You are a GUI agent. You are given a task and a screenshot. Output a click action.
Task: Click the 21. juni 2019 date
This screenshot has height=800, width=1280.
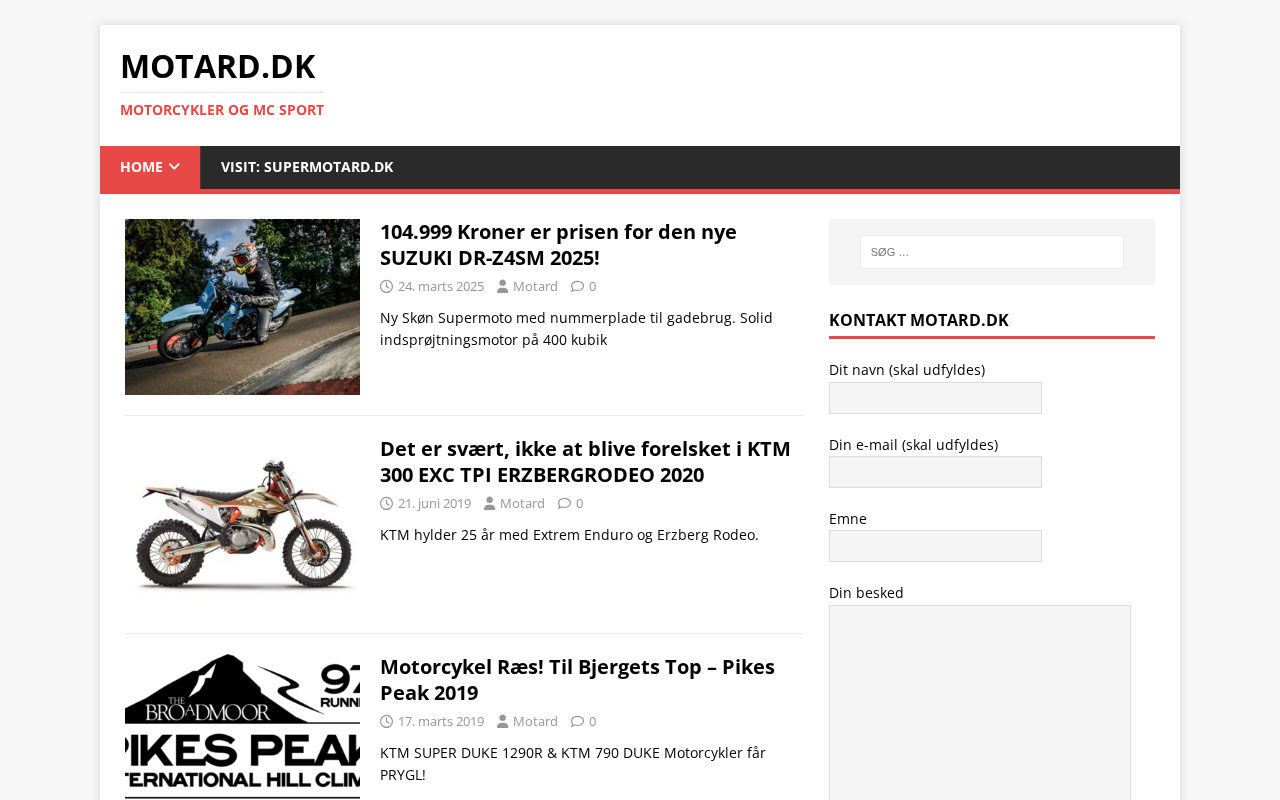[434, 503]
